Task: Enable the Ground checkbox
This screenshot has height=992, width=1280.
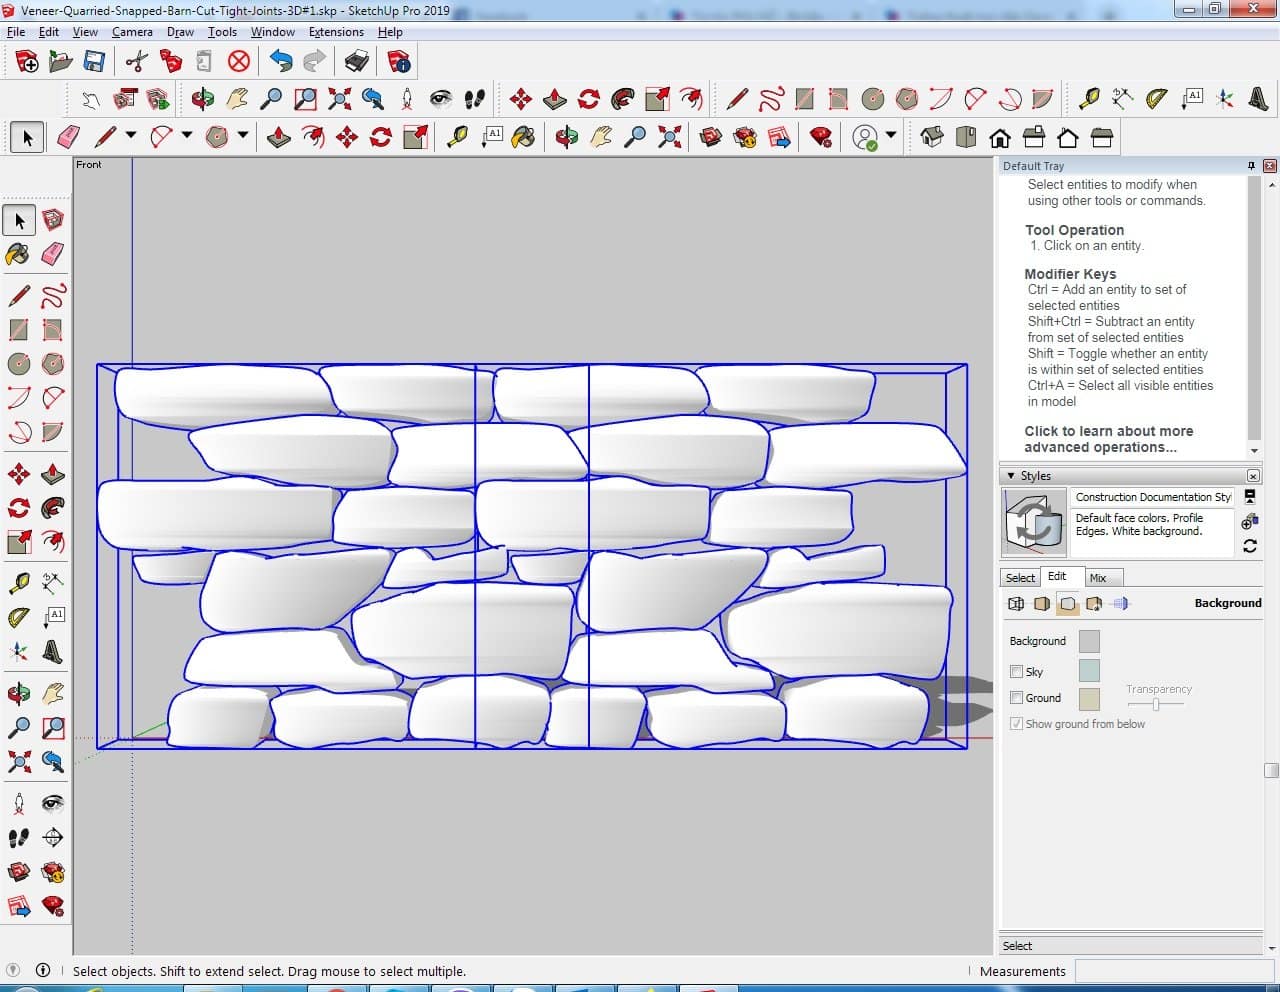Action: pos(1016,698)
